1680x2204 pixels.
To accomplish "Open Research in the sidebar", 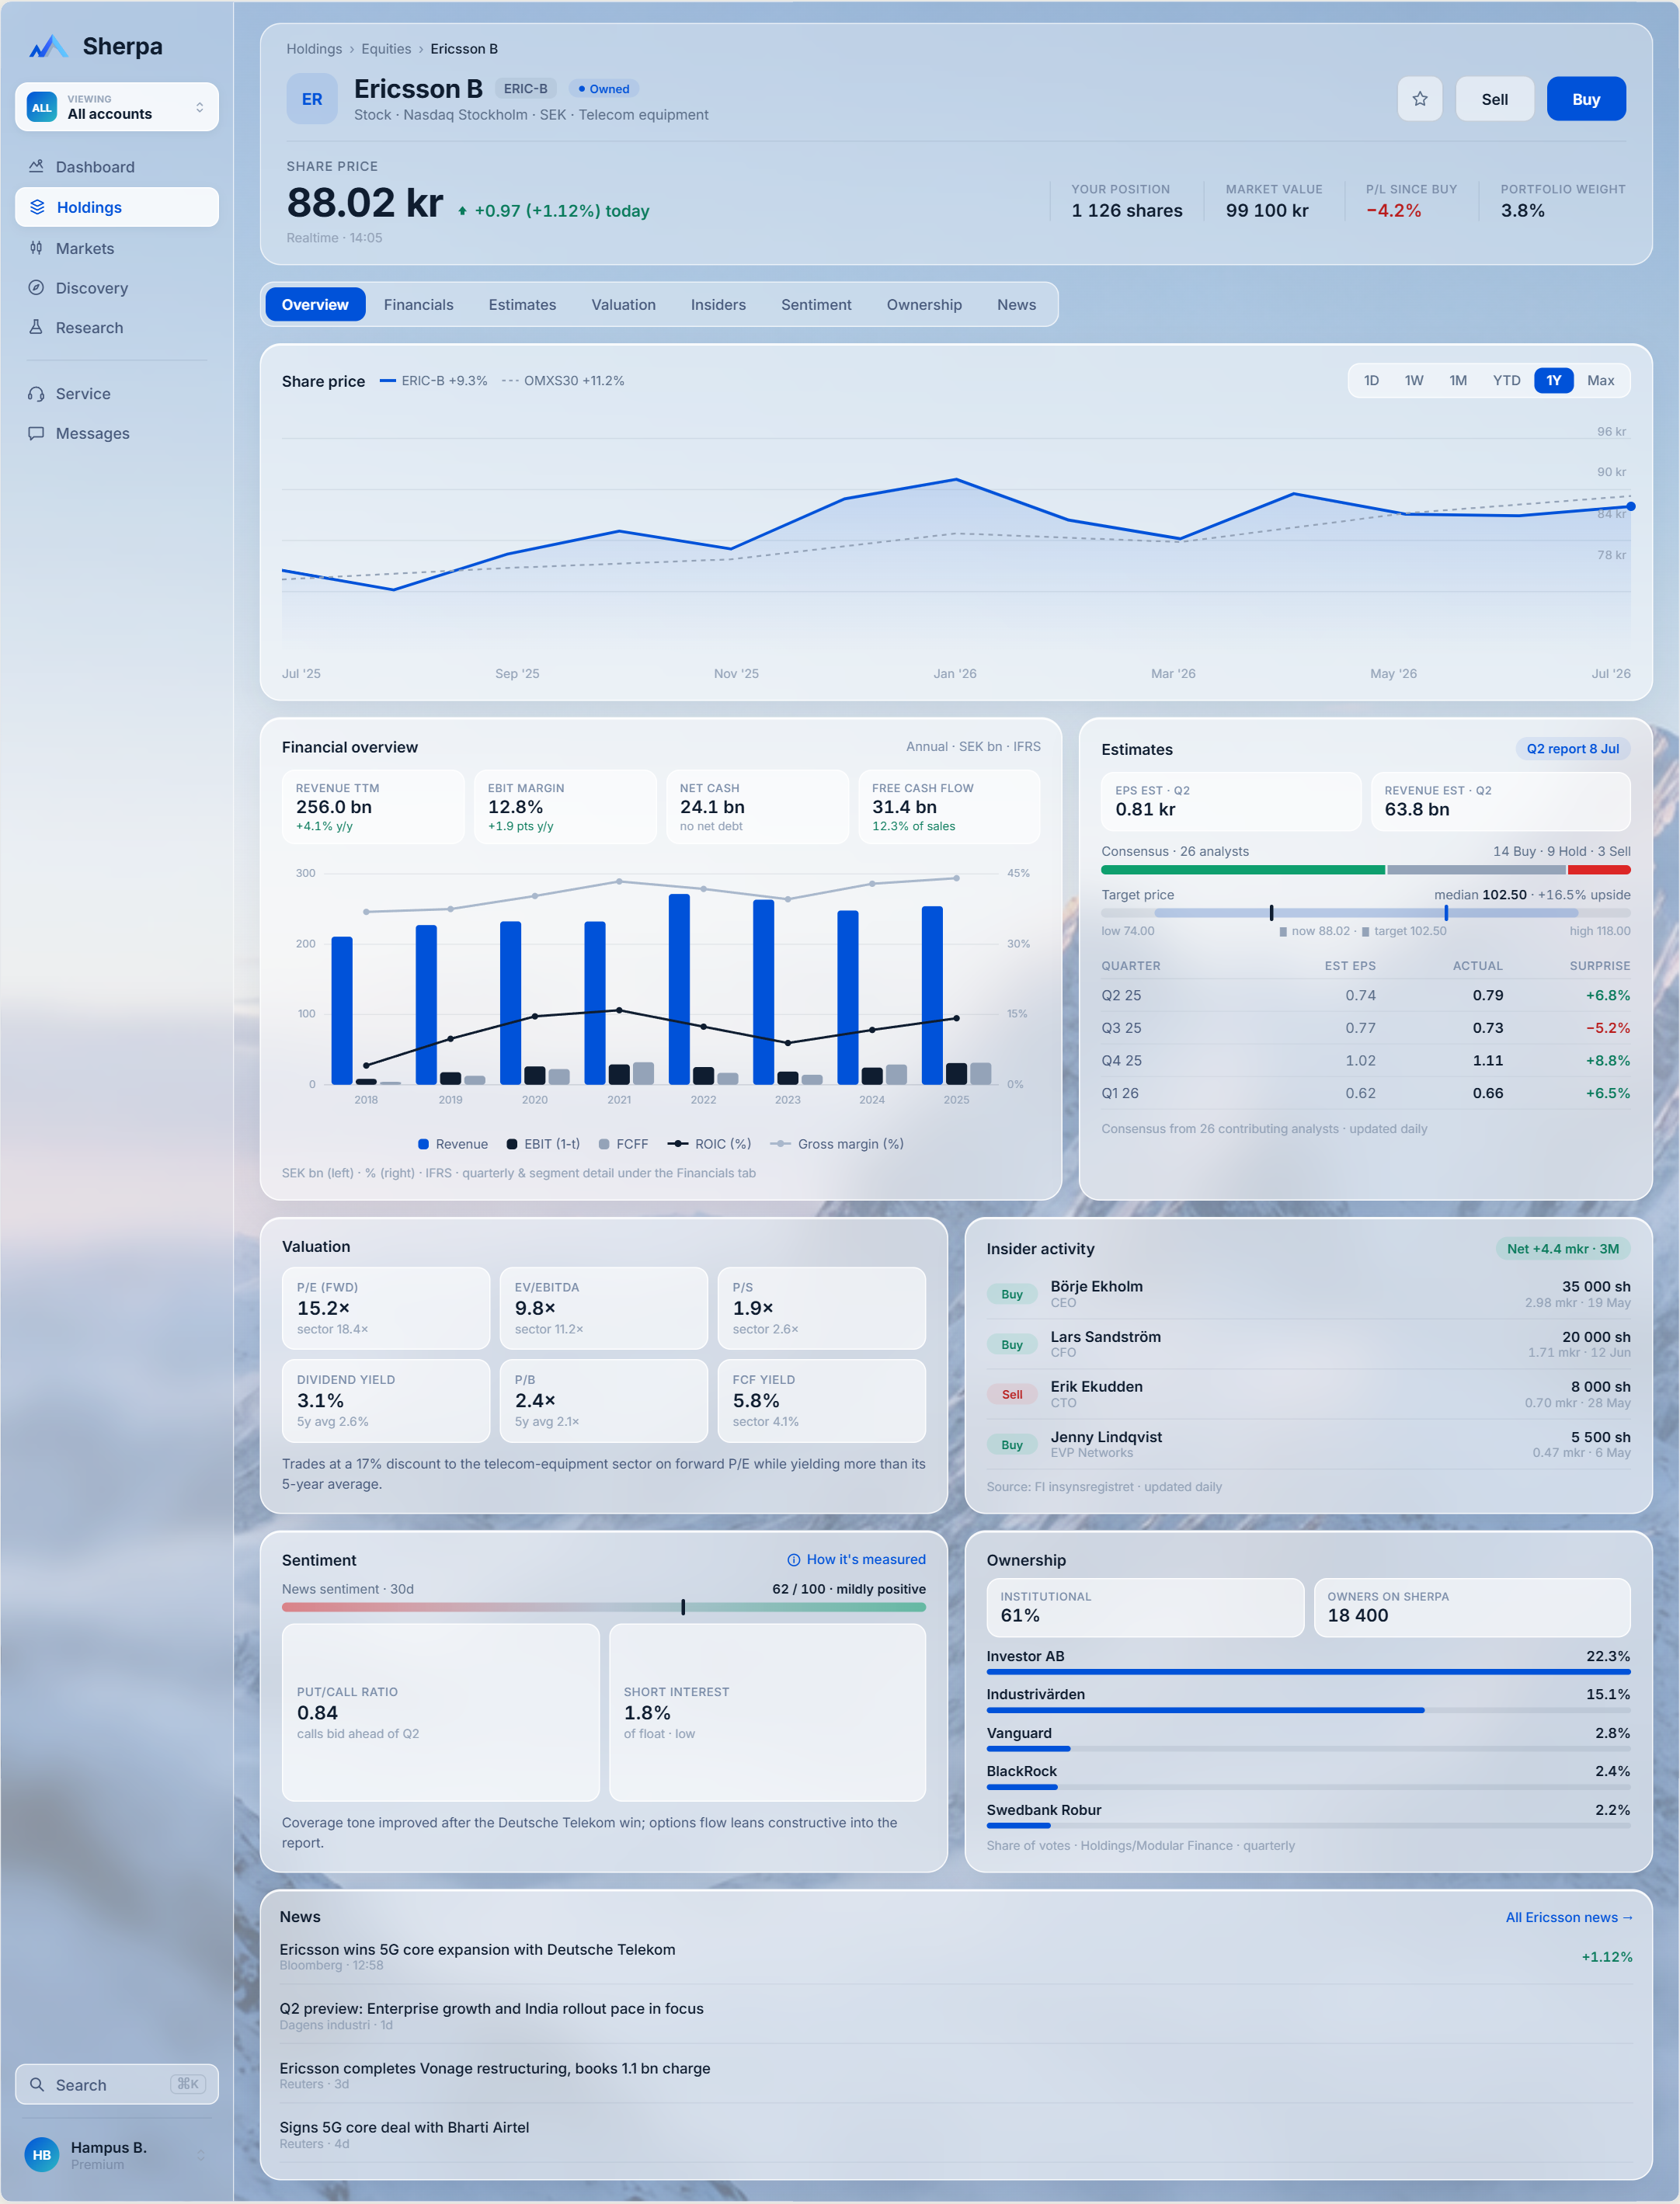I will point(117,327).
